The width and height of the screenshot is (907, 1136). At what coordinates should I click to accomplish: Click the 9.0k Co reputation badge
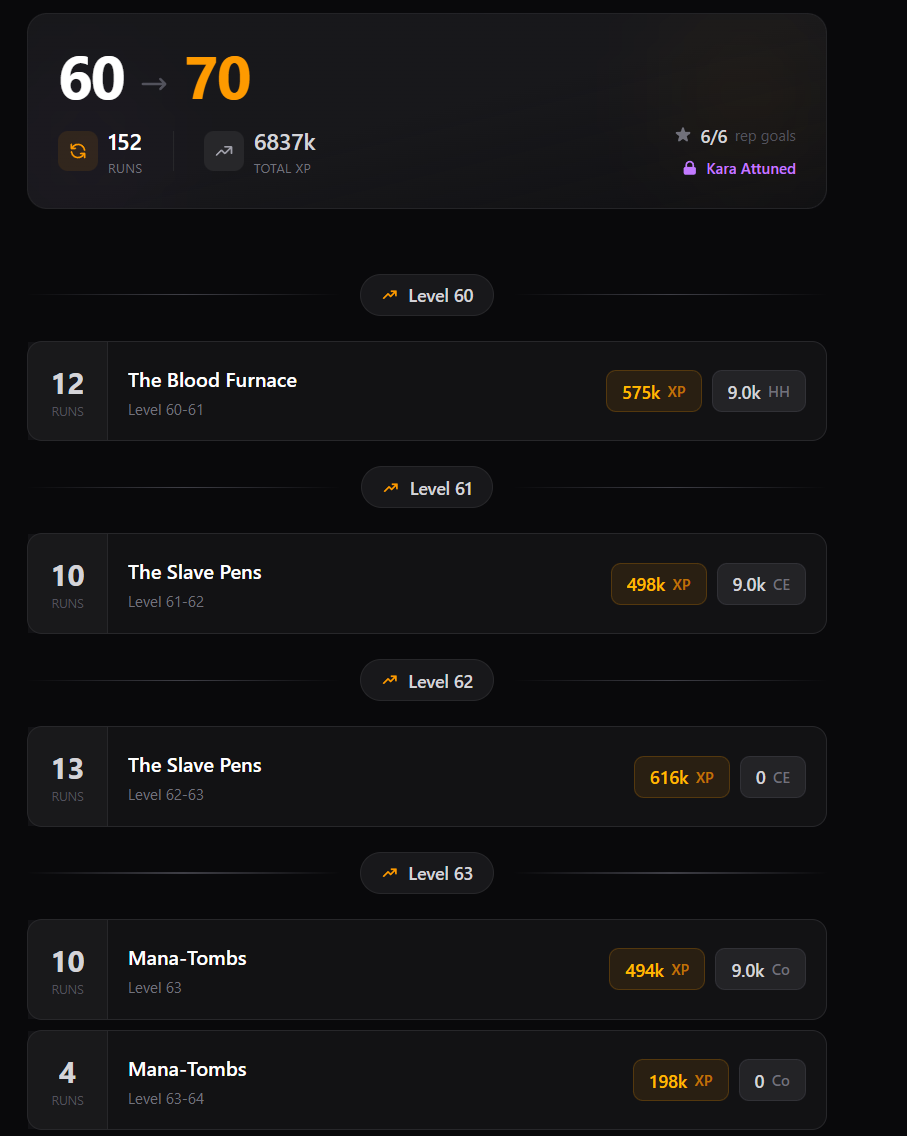click(x=759, y=969)
